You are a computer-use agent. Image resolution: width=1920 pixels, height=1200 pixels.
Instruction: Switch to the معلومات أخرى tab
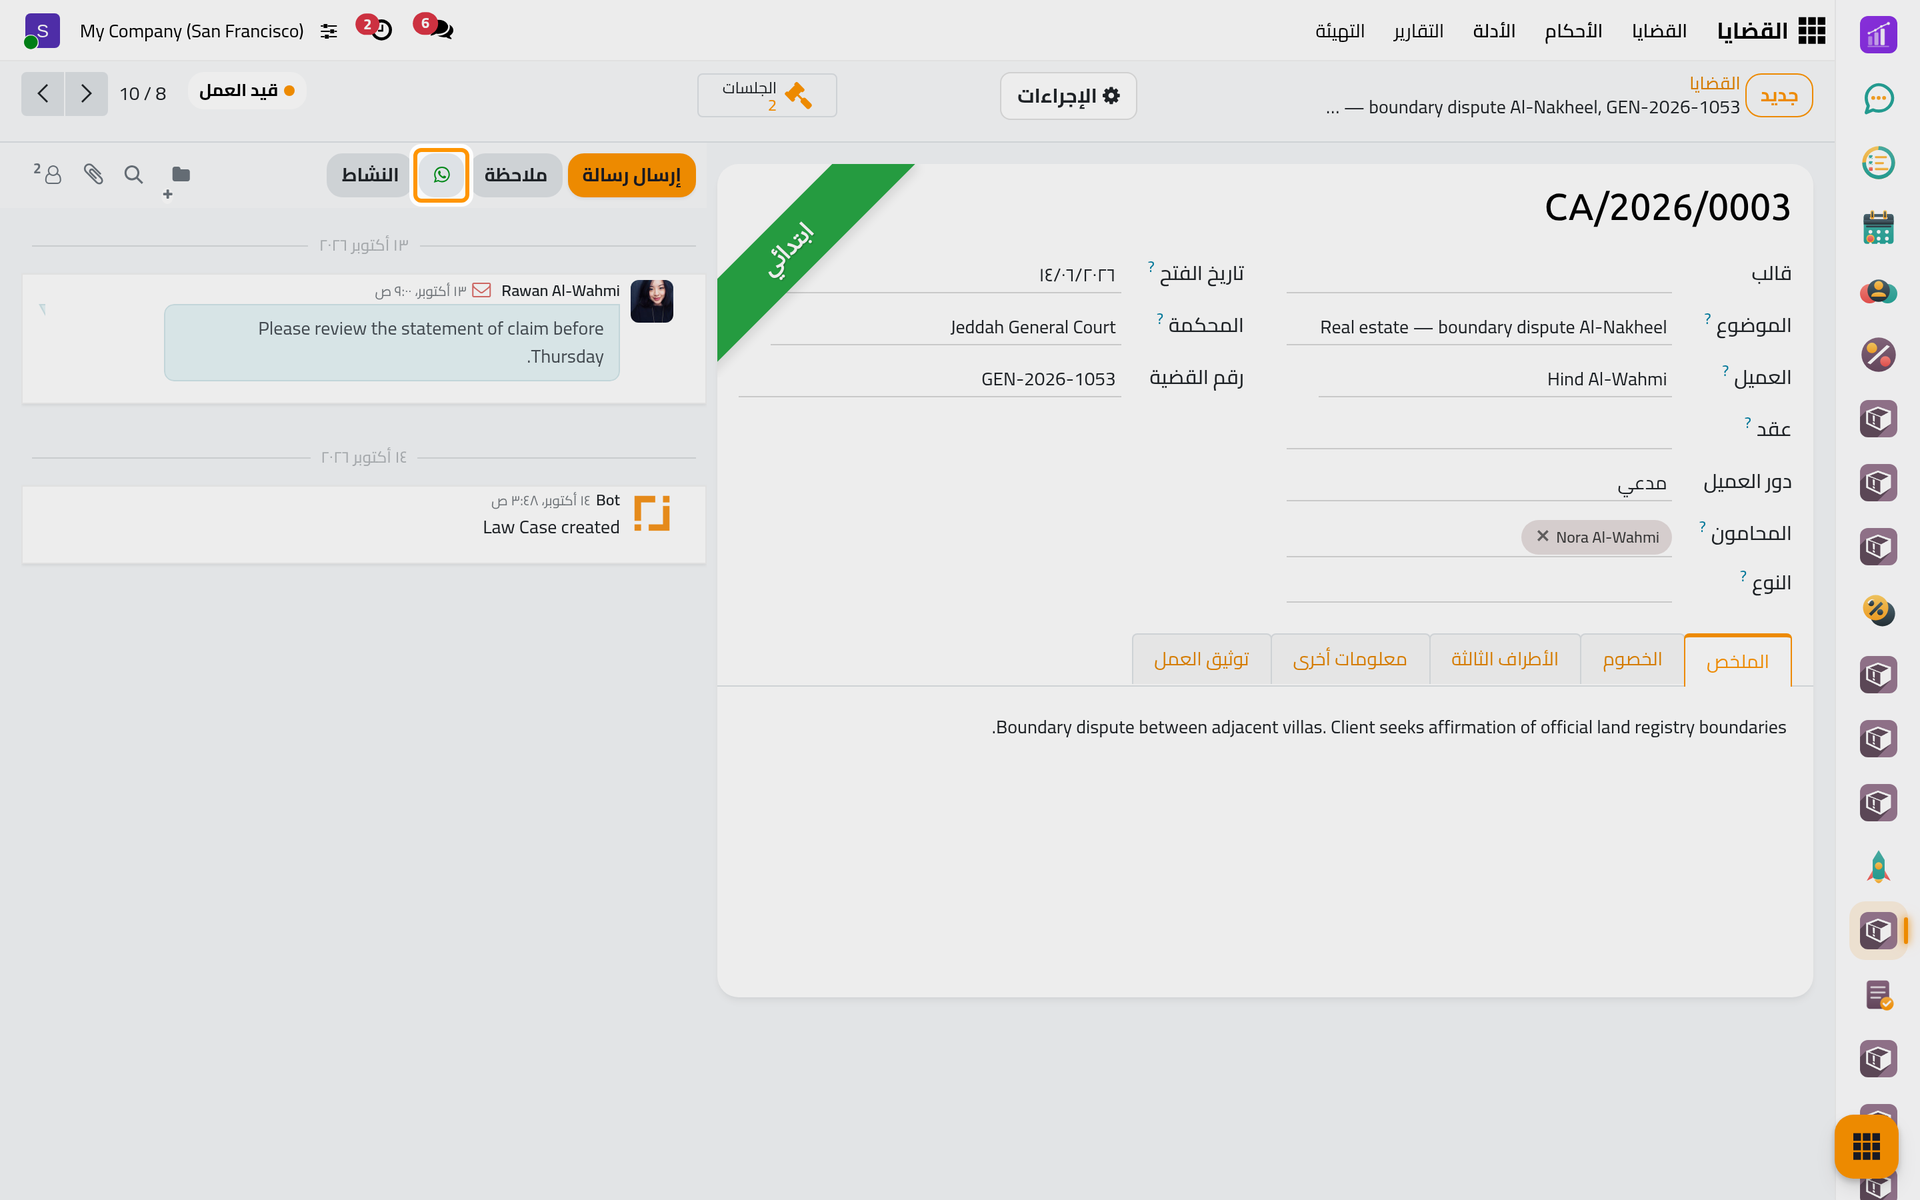pyautogui.click(x=1350, y=659)
